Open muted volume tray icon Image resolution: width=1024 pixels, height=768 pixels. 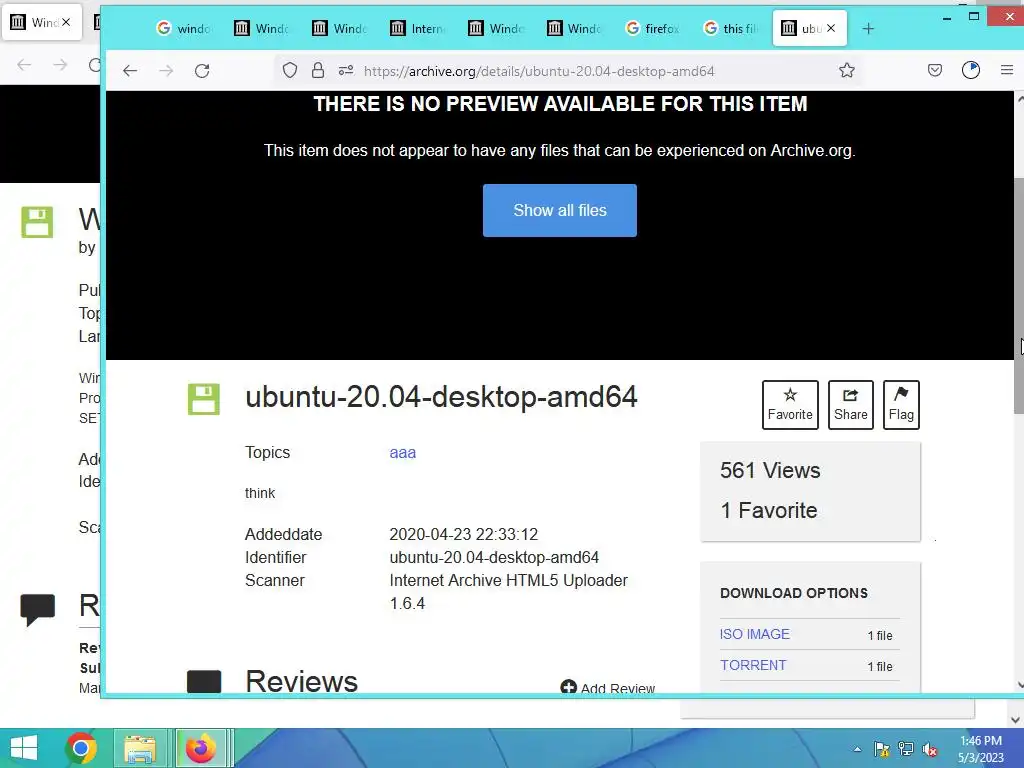[930, 749]
